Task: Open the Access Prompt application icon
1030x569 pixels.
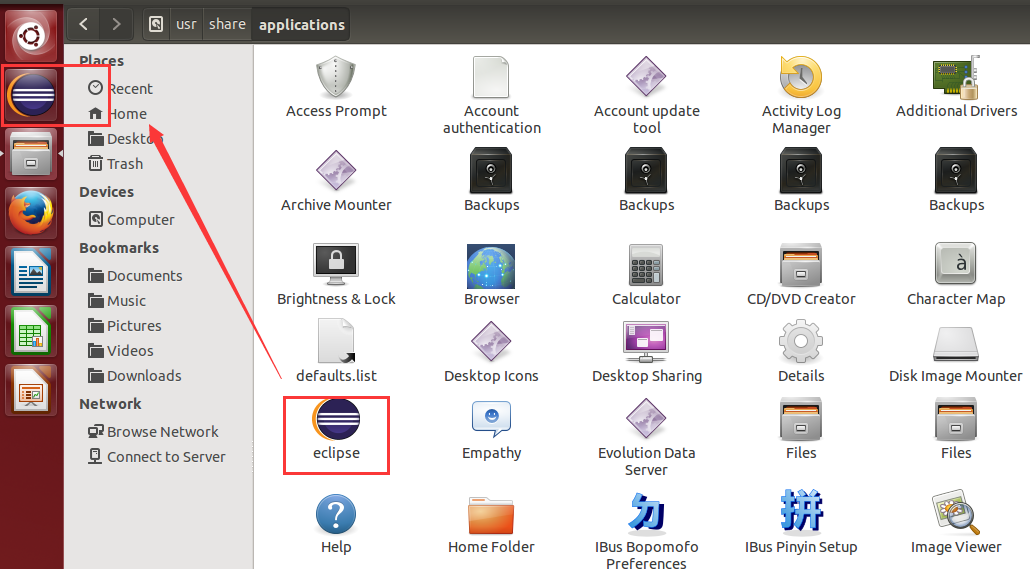Action: coord(336,78)
